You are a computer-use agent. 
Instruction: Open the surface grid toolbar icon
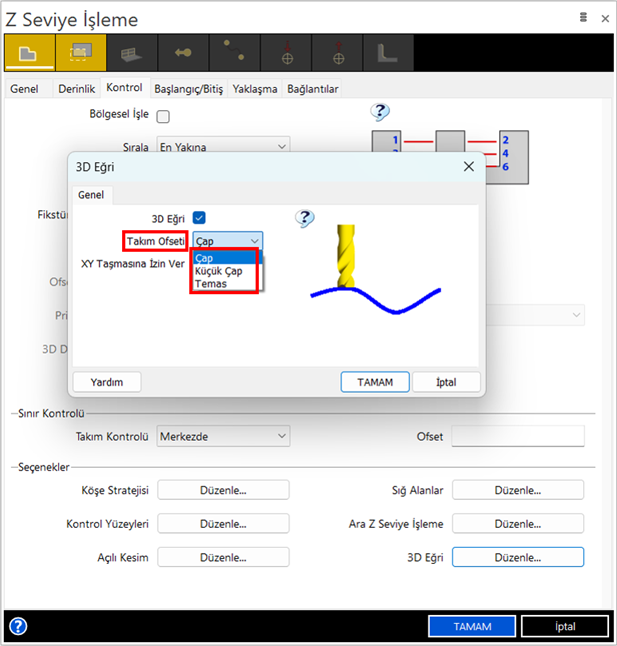tap(132, 53)
